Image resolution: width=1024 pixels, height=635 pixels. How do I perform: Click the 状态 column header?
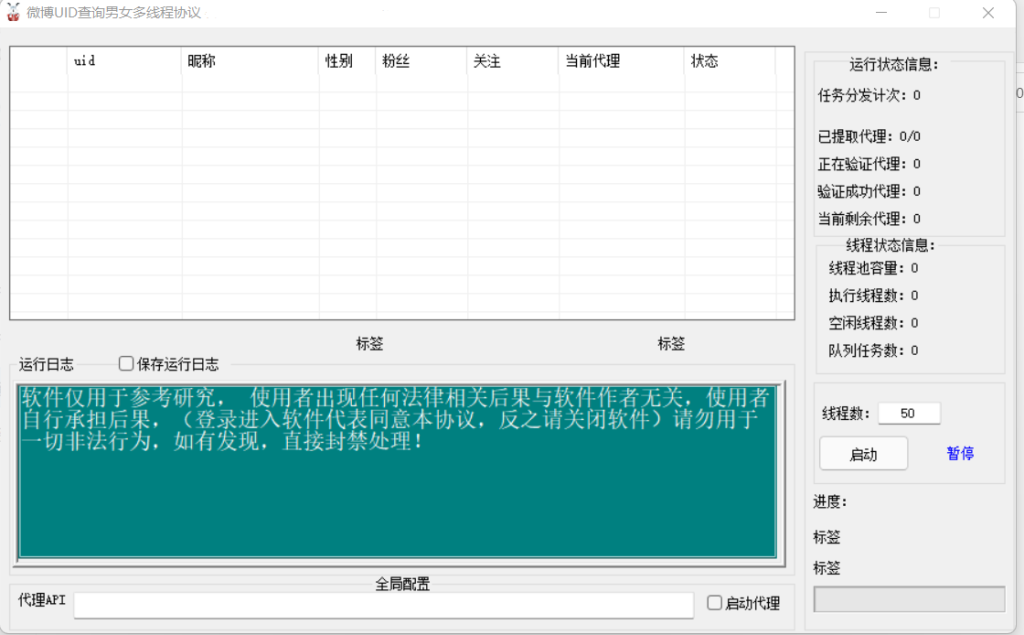click(729, 62)
